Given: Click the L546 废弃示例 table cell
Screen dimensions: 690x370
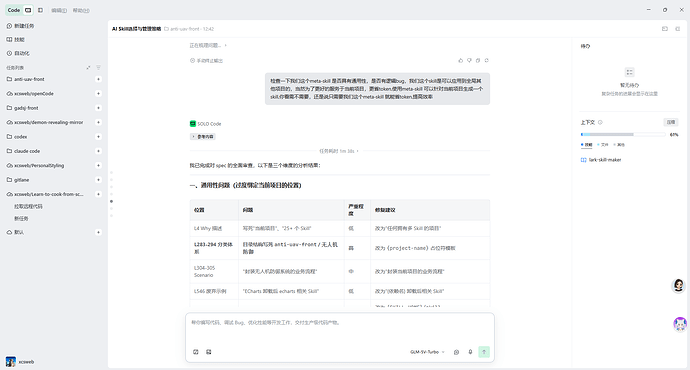Looking at the screenshot, I should (x=214, y=291).
